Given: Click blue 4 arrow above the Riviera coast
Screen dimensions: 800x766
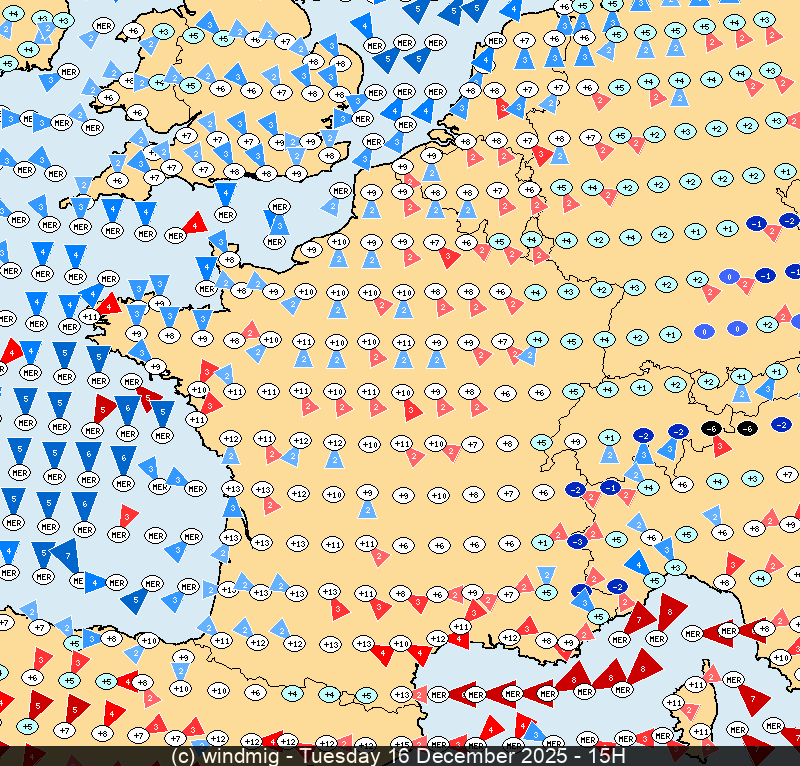Looking at the screenshot, I should 634,563.
